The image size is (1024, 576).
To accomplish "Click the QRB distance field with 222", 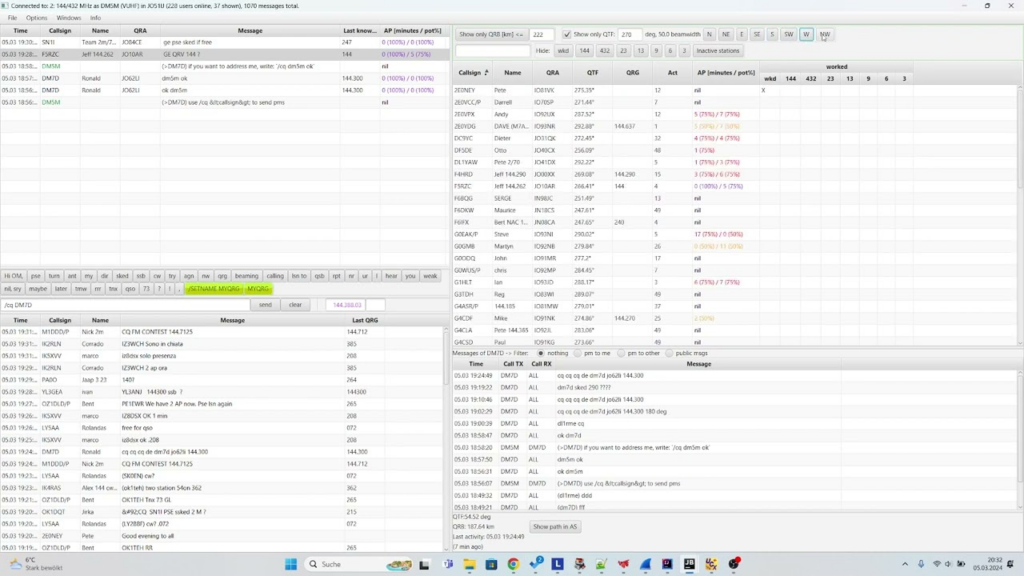I will coord(541,35).
